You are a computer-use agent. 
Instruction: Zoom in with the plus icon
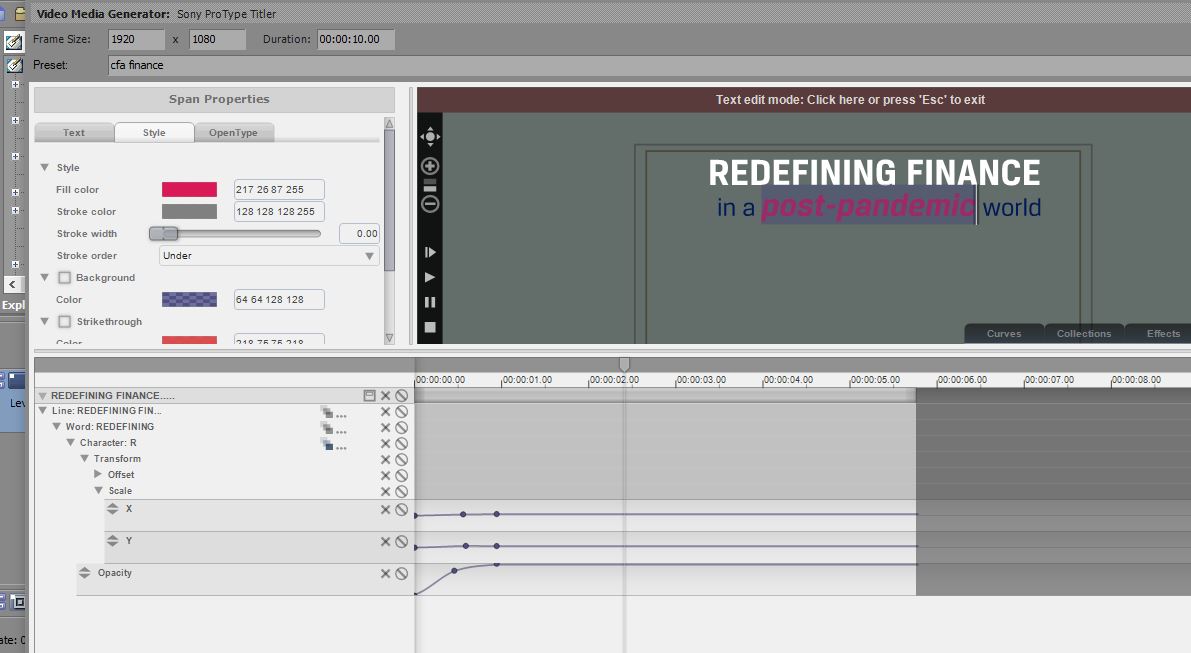pos(430,166)
